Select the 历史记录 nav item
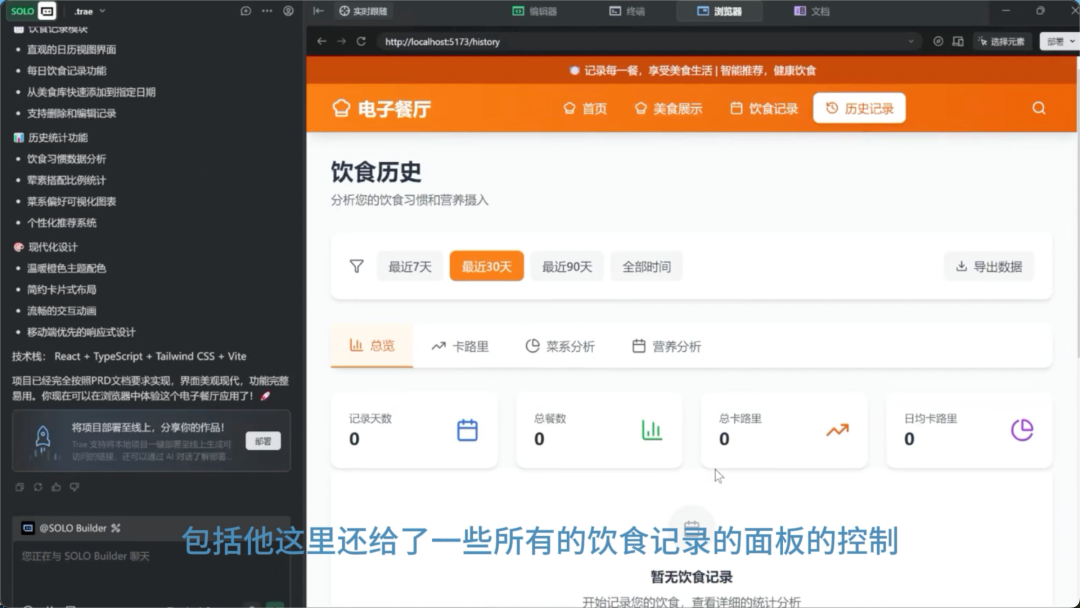 [x=859, y=108]
